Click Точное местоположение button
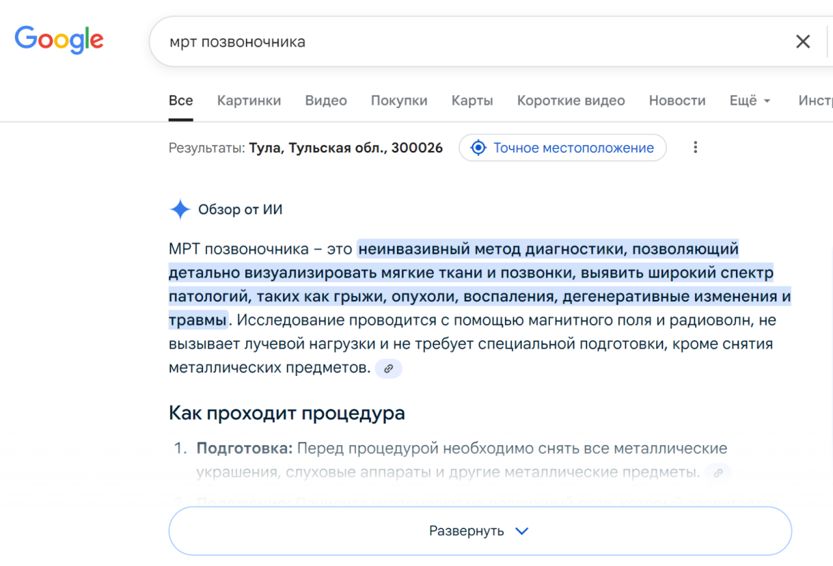833x566 pixels. pyautogui.click(x=572, y=148)
